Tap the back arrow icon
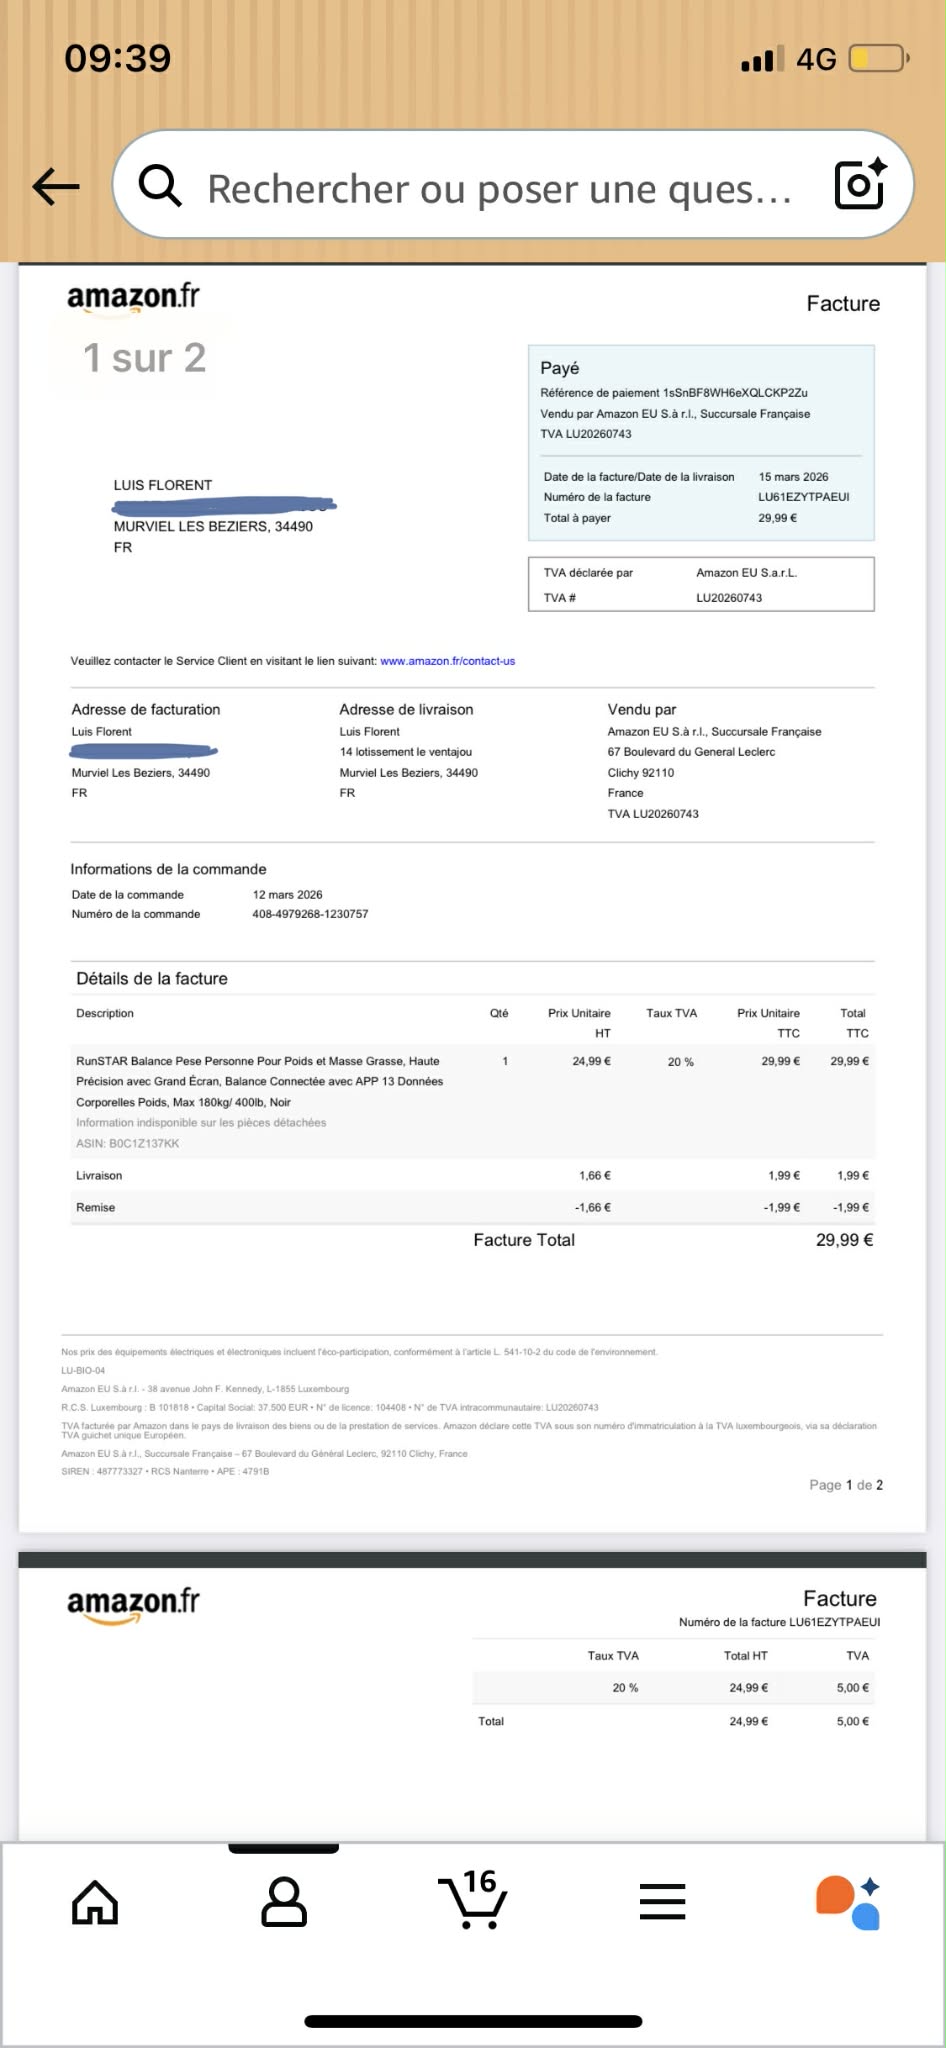The height and width of the screenshot is (2048, 946). click(x=56, y=185)
